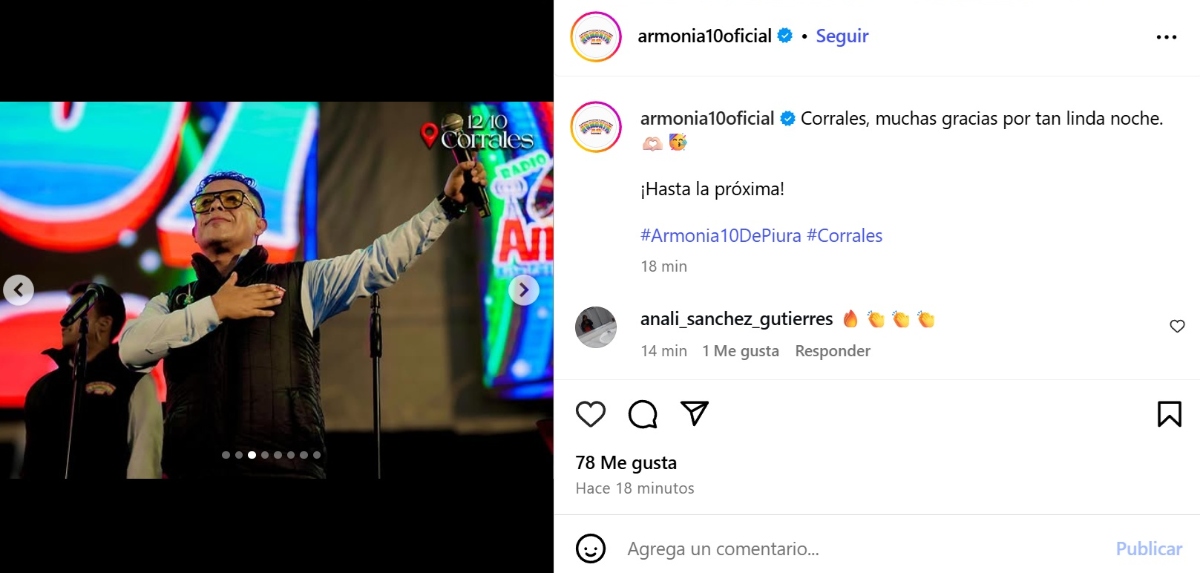
Task: Reply to comment with Responder
Action: (x=832, y=351)
